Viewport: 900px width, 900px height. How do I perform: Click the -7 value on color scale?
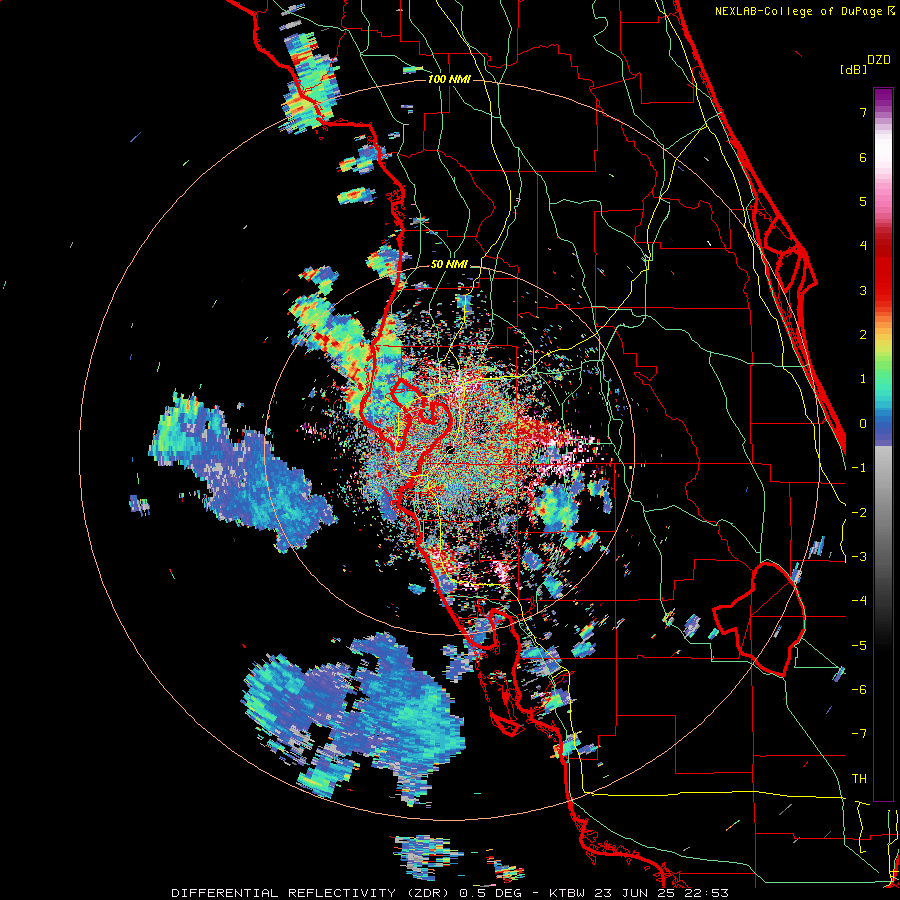tap(859, 734)
